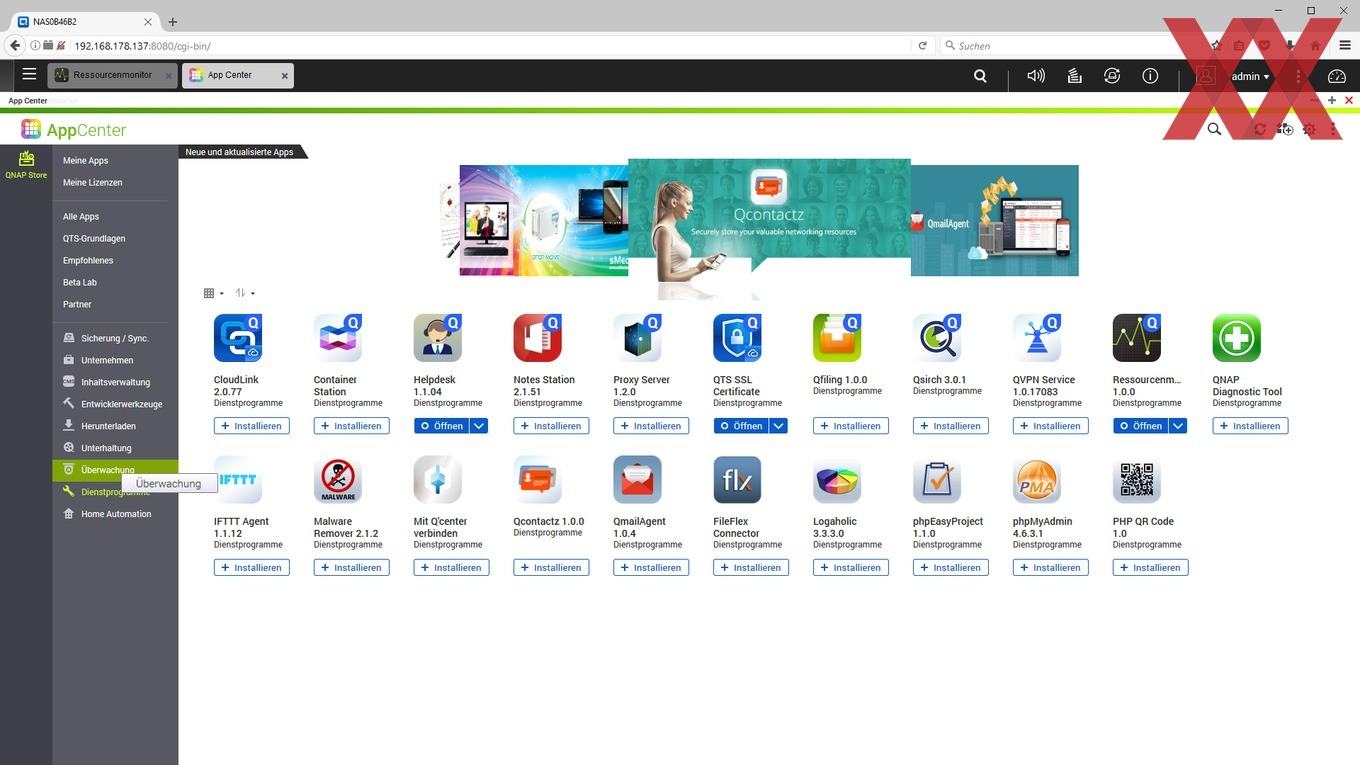
Task: Open the CloudLink app icon
Action: point(238,338)
